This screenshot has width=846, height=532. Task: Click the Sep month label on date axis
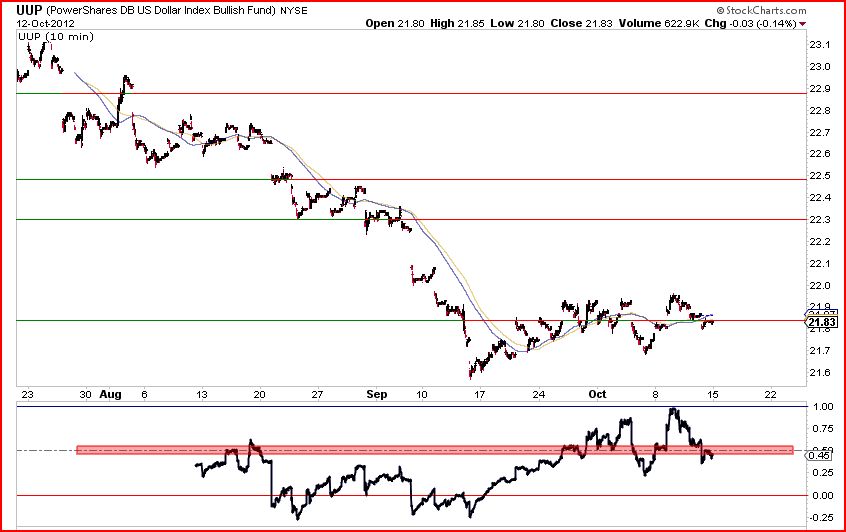click(x=377, y=394)
